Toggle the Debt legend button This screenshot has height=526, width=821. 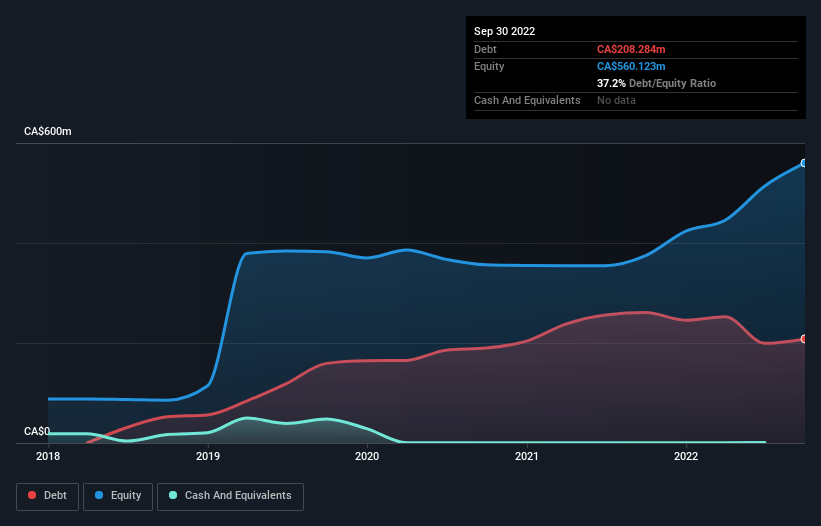click(47, 496)
